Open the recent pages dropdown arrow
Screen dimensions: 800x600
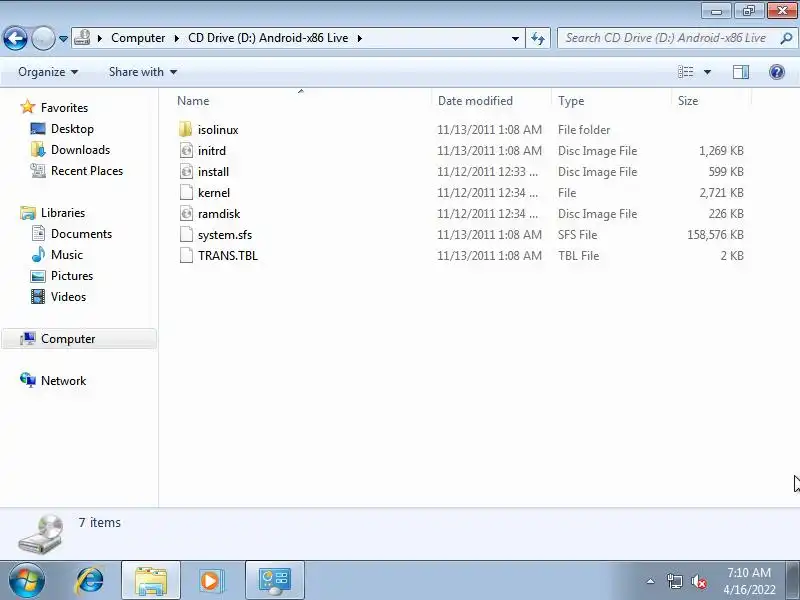click(x=63, y=39)
